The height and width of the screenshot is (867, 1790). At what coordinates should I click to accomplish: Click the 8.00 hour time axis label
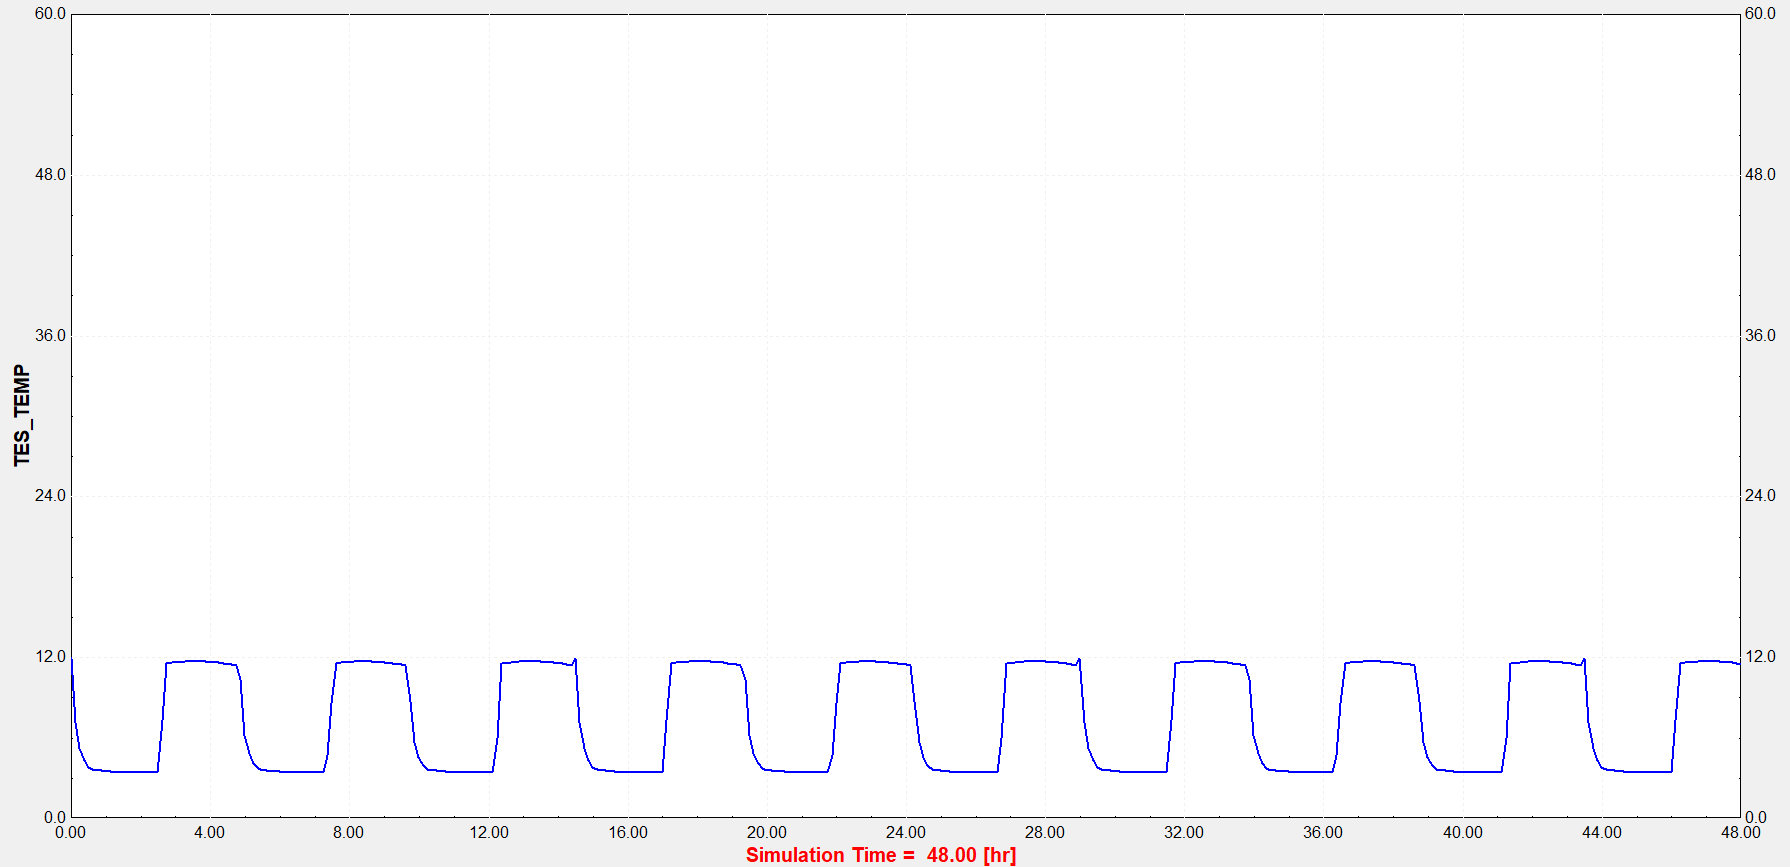348,833
